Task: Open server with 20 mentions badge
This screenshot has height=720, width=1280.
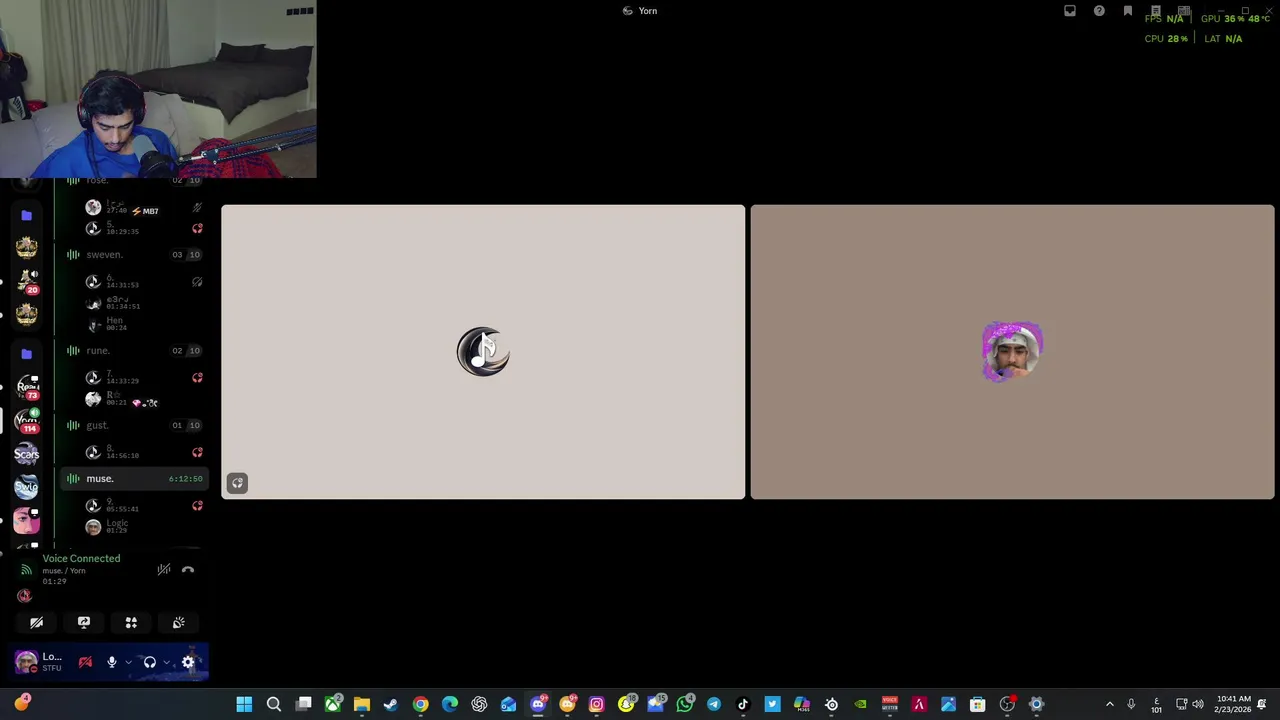Action: tap(27, 282)
